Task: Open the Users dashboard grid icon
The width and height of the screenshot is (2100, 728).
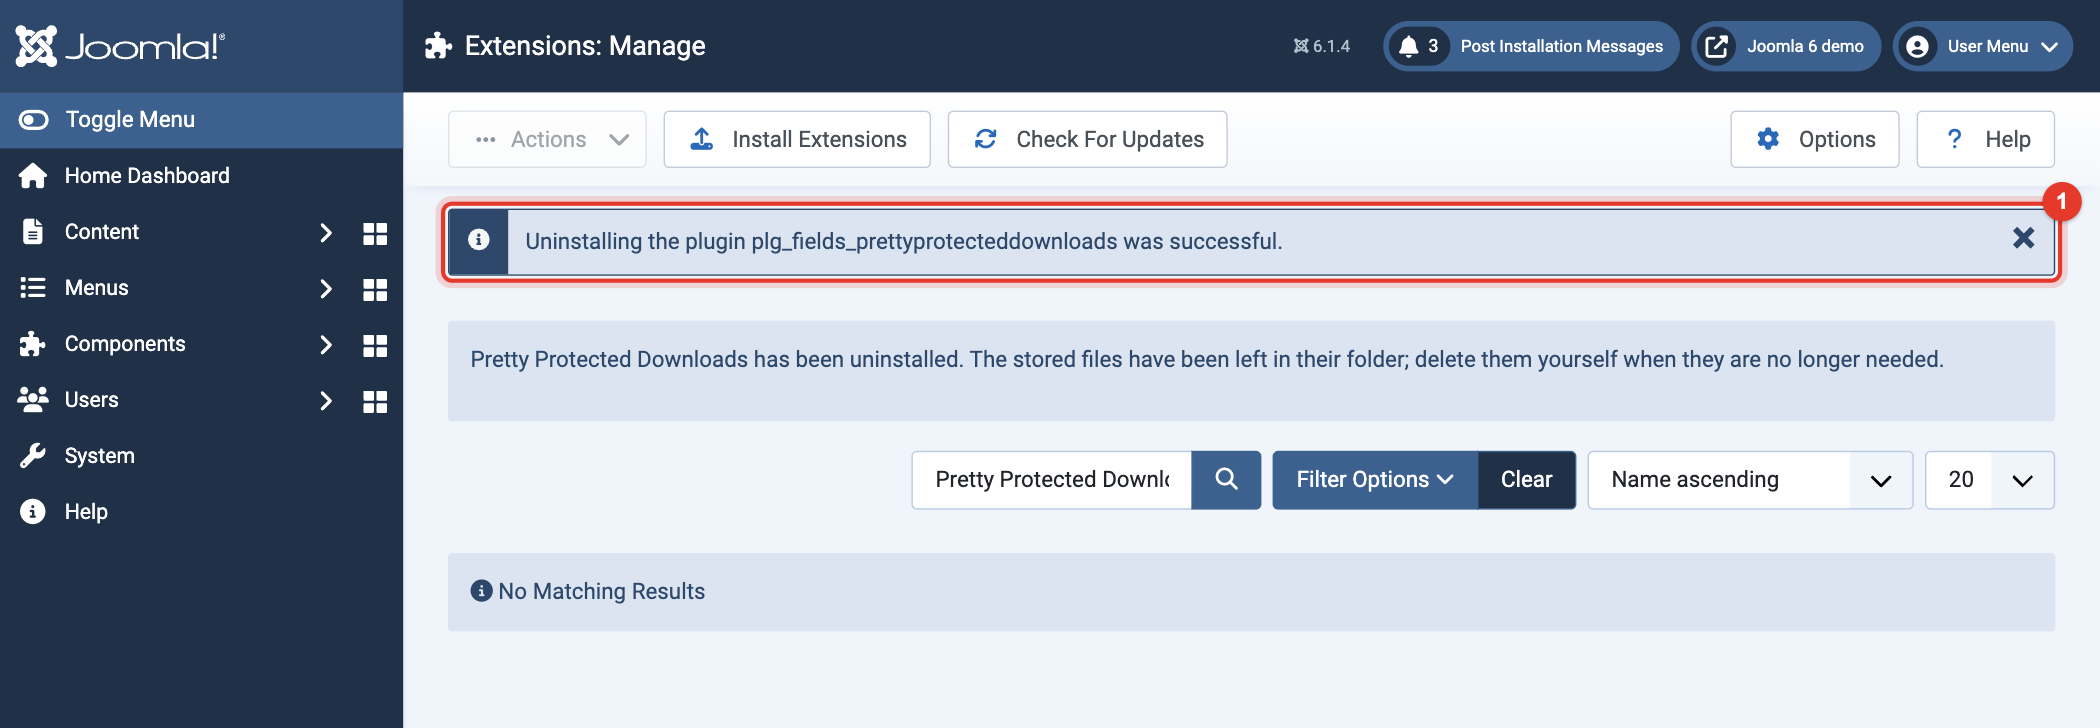Action: [x=375, y=401]
